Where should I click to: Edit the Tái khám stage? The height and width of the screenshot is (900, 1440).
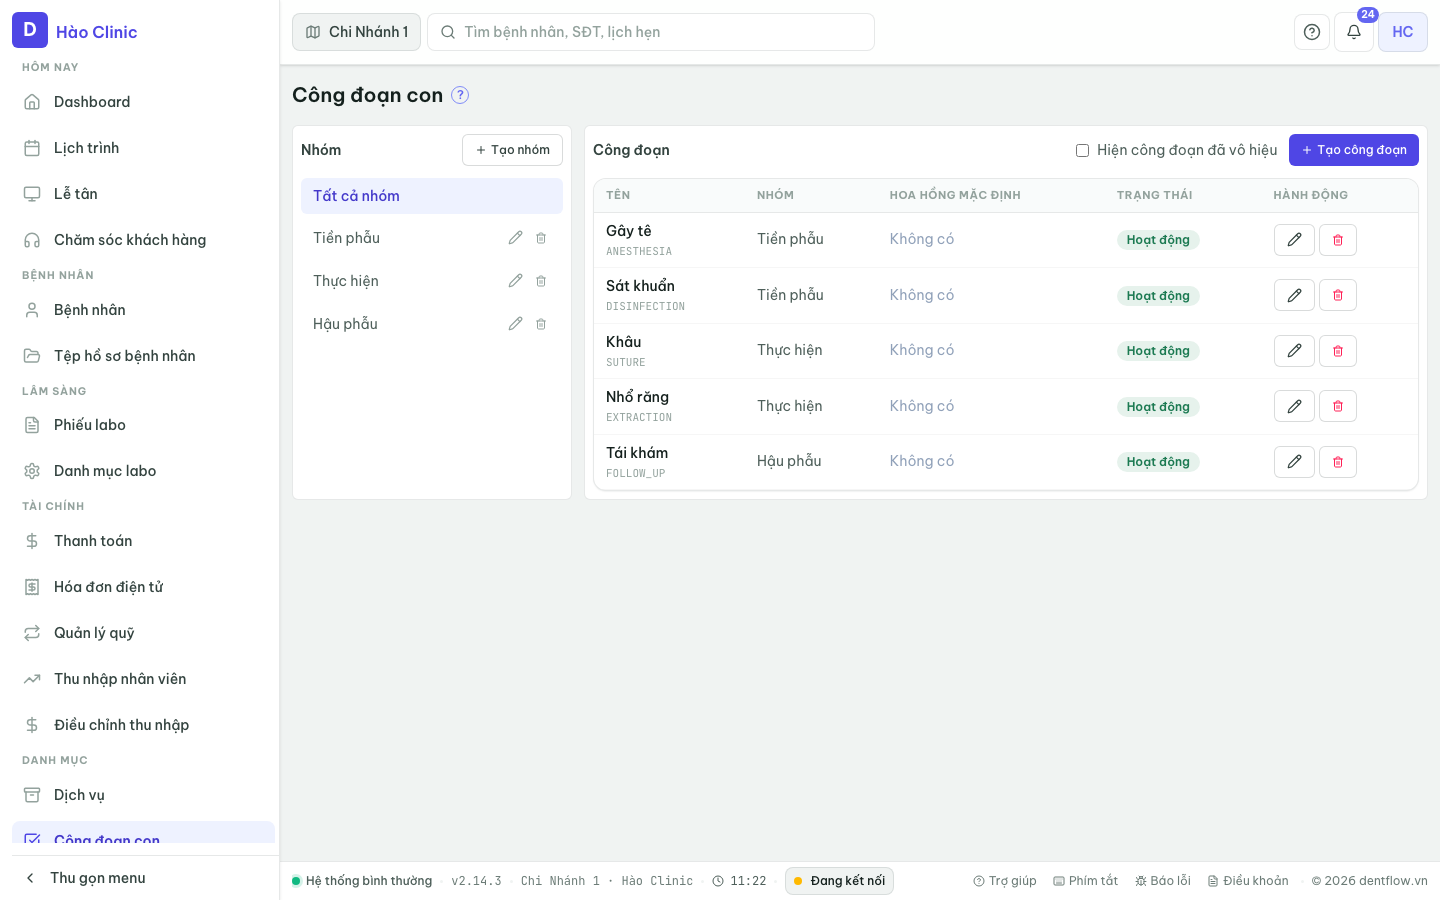tap(1294, 462)
